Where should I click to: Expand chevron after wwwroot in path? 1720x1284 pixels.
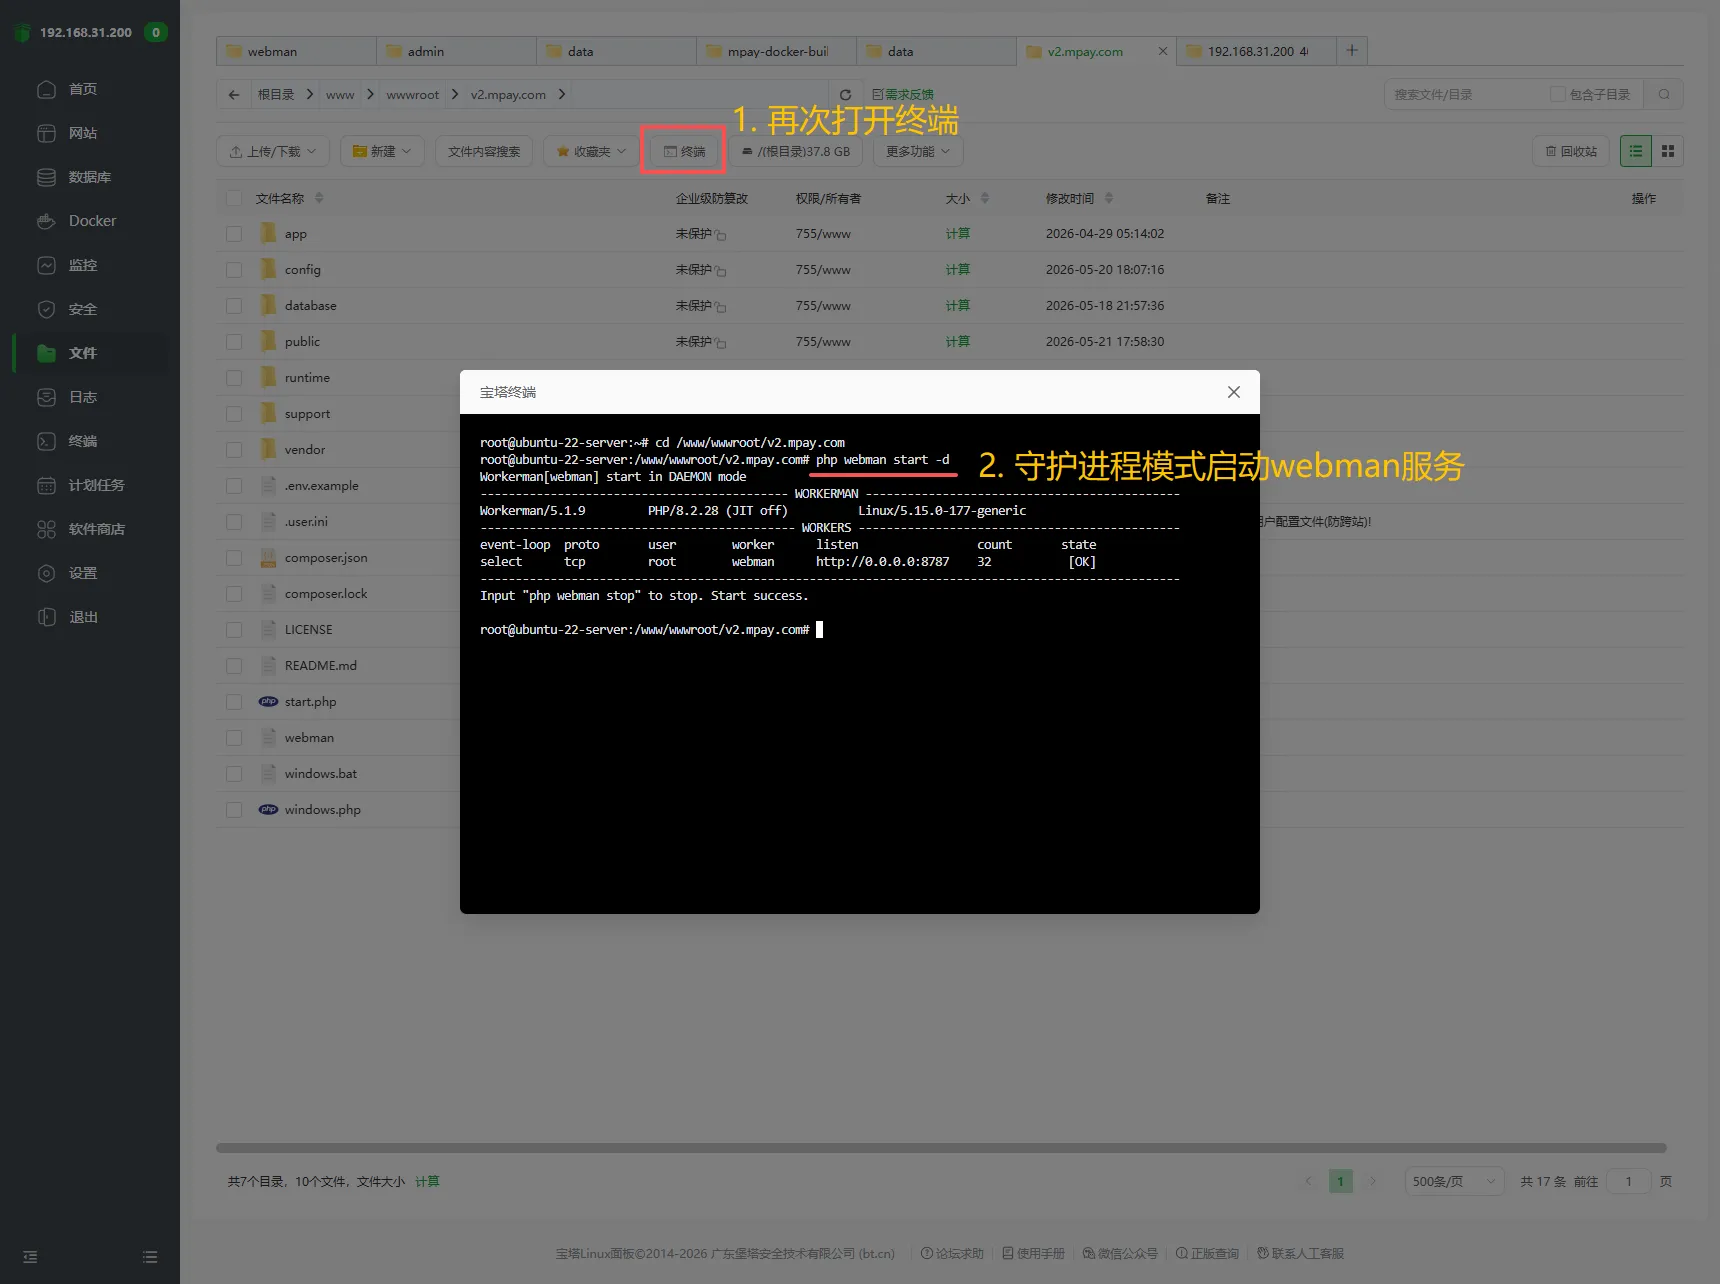coord(455,94)
